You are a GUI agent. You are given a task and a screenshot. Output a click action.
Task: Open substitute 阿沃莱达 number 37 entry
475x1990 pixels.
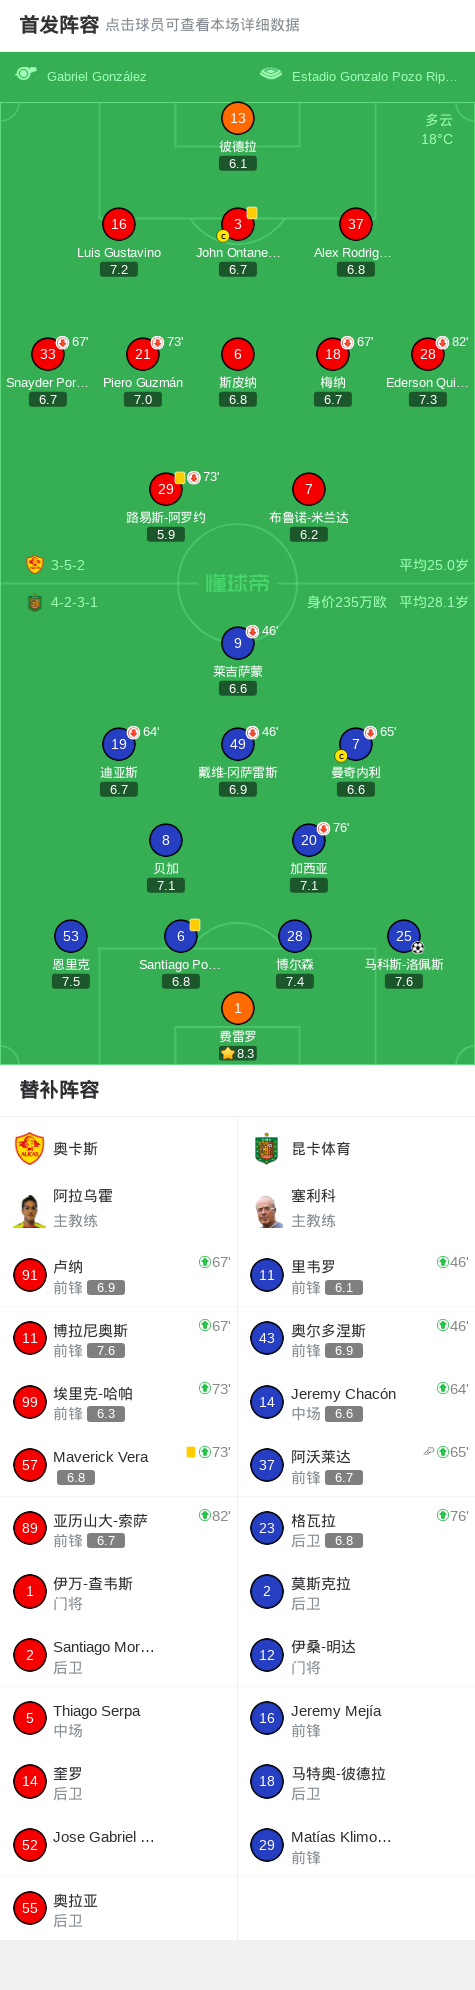(356, 1465)
